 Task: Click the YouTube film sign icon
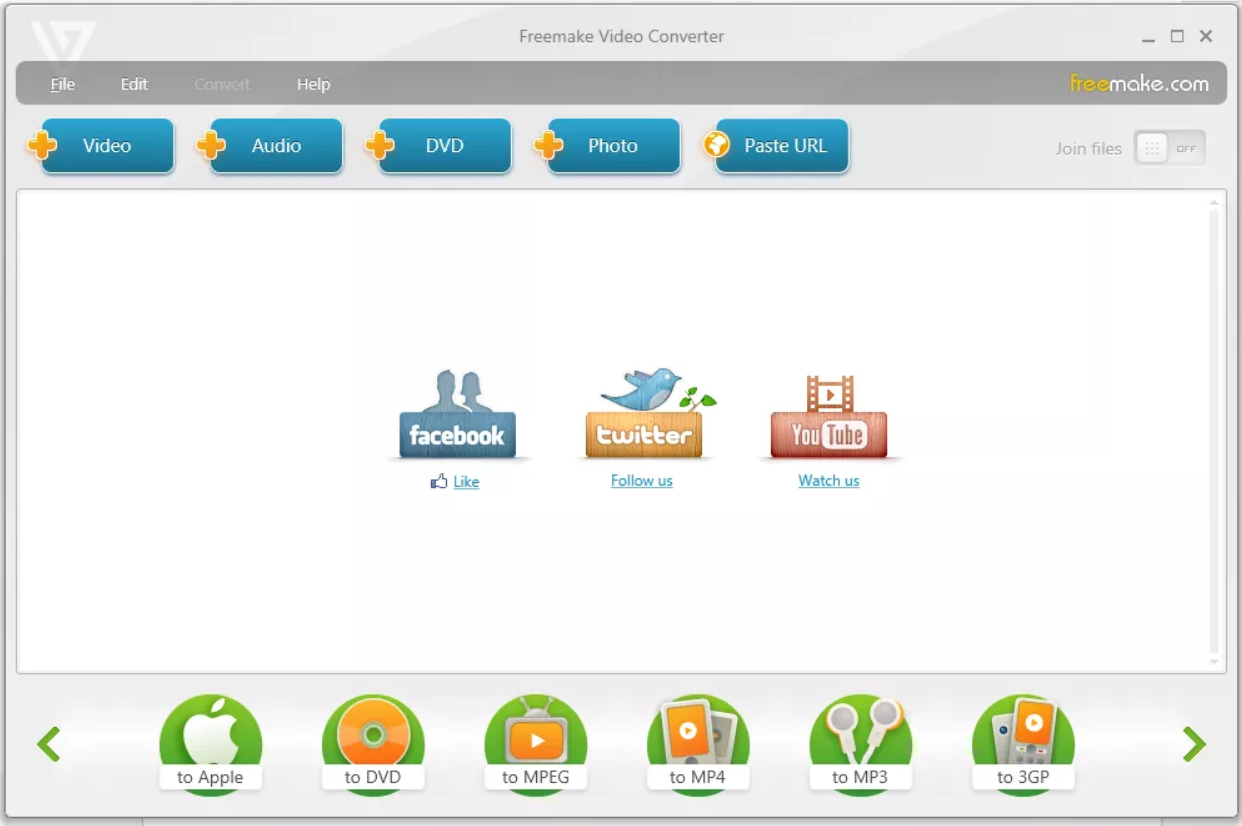point(828,417)
